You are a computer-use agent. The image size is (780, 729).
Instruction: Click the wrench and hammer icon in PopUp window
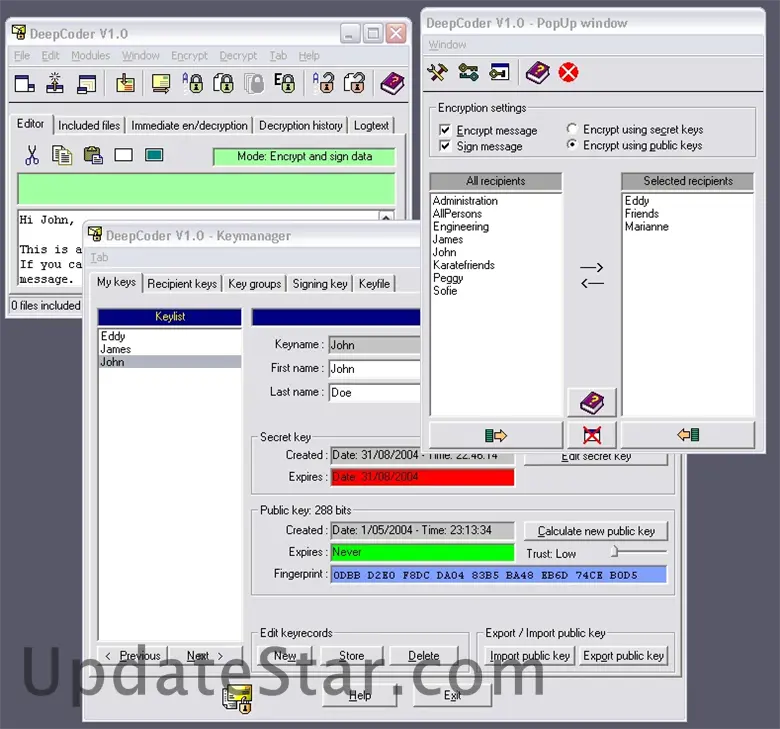(438, 73)
